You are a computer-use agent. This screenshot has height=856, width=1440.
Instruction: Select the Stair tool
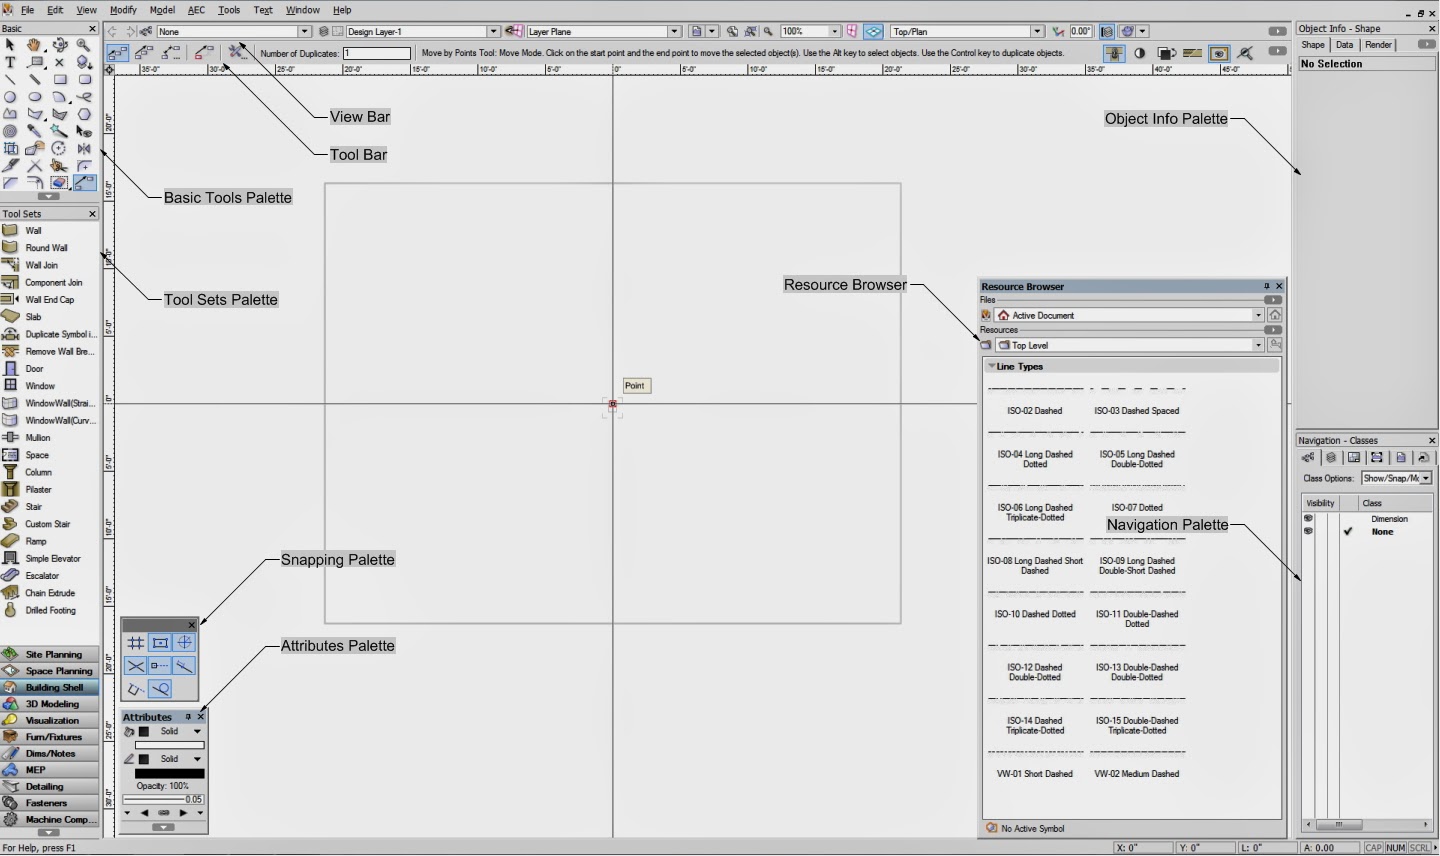pyautogui.click(x=33, y=506)
